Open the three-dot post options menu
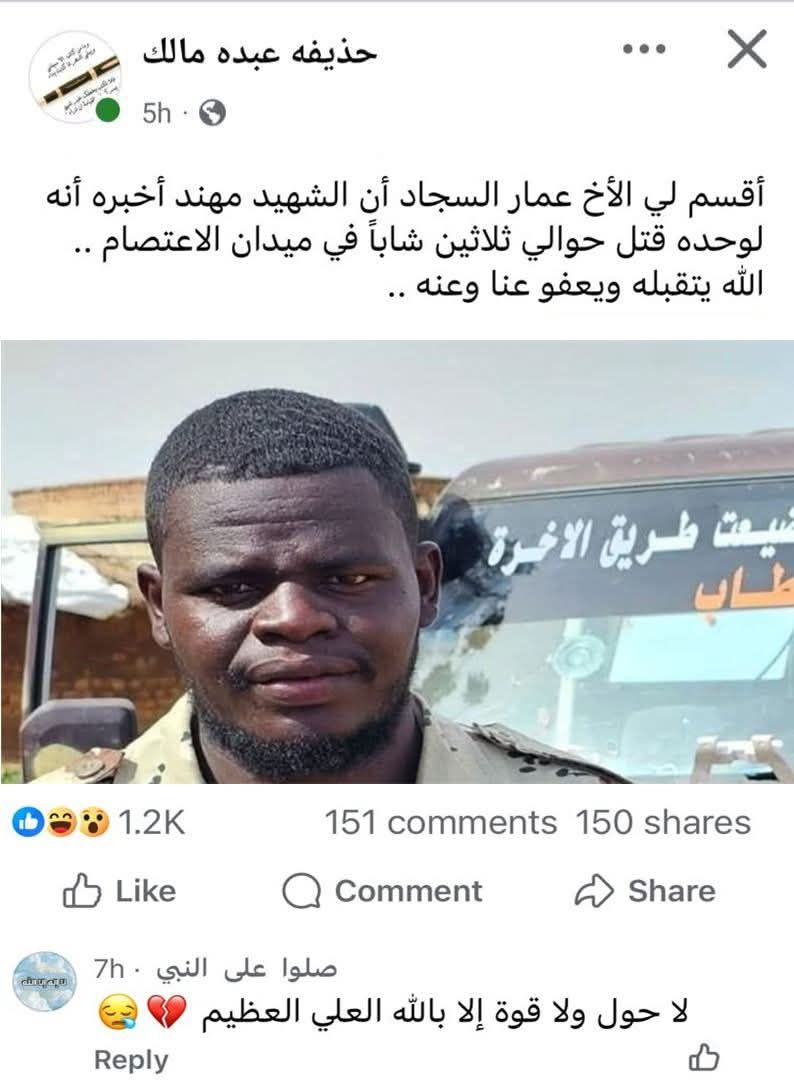 tap(644, 48)
